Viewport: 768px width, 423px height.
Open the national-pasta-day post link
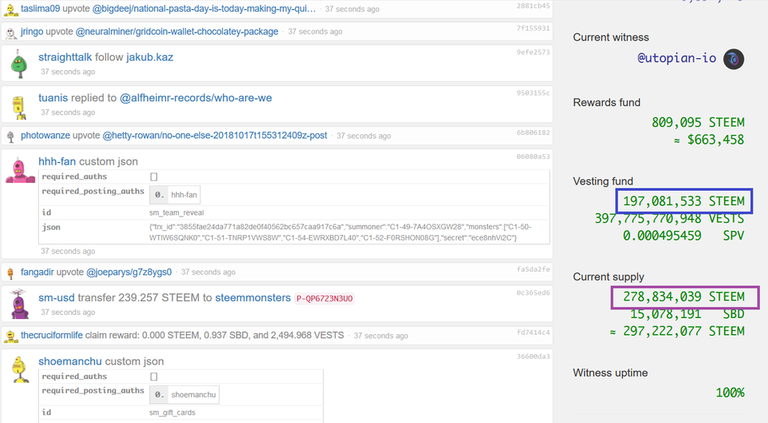click(204, 9)
